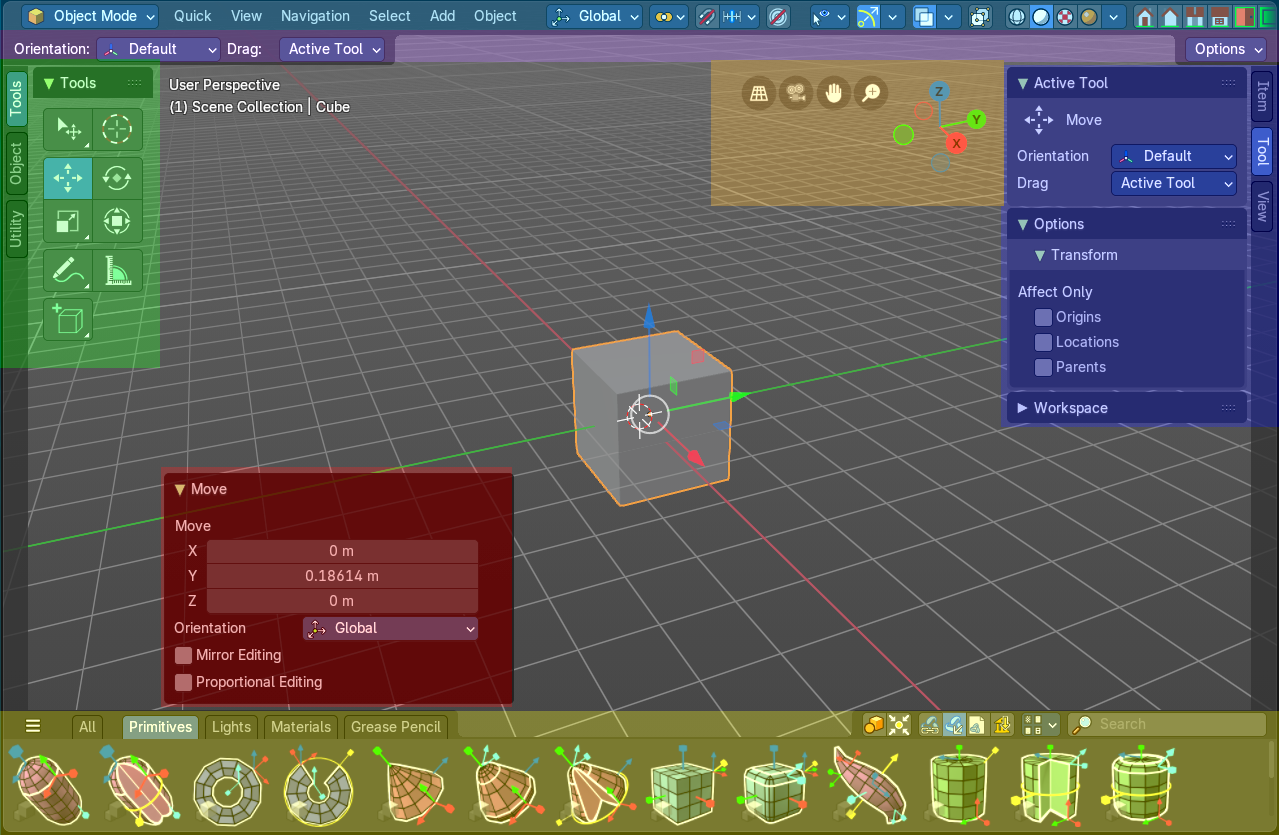Open the Item sidebar tab
1279x835 pixels.
point(1262,96)
